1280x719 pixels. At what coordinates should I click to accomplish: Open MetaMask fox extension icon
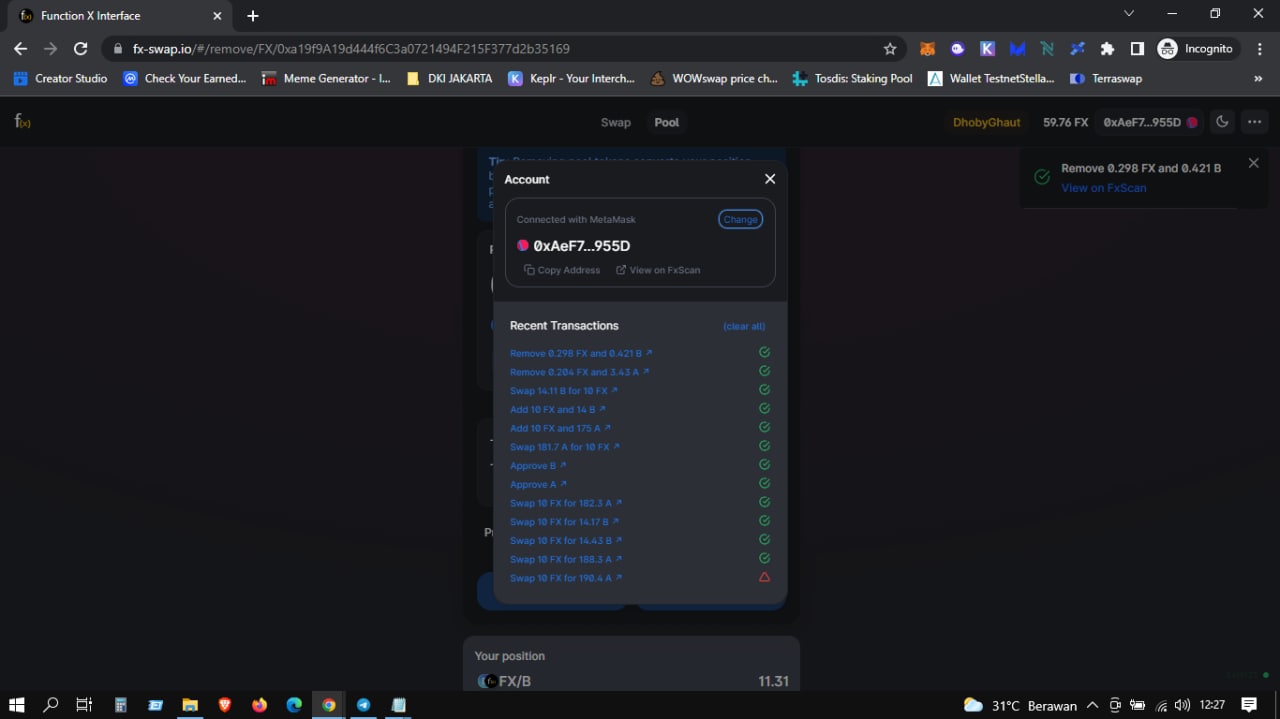point(927,48)
